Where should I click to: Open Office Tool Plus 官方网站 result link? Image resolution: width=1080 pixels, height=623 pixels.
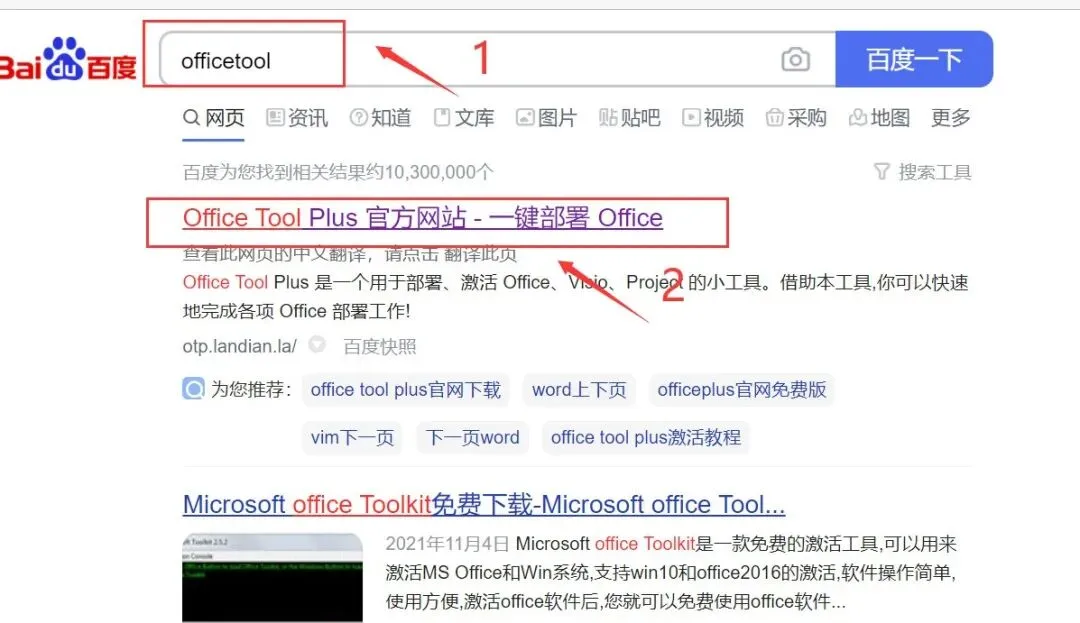pos(422,218)
